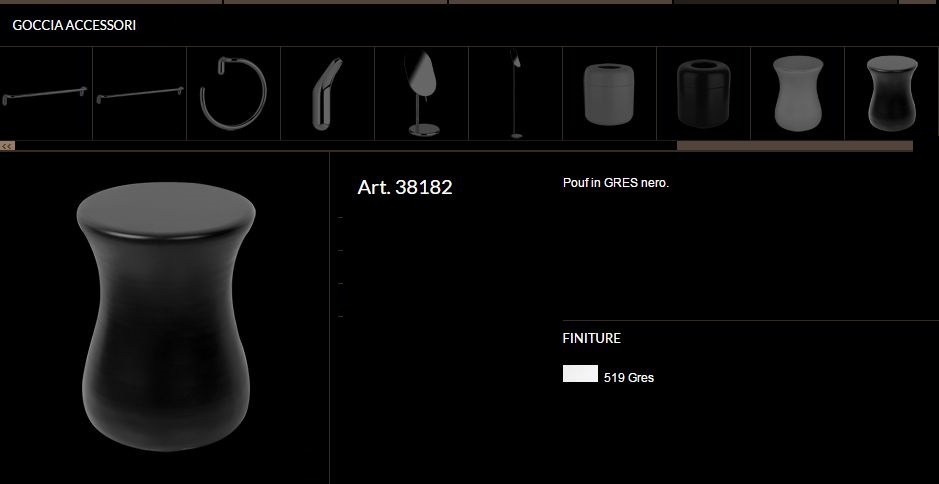This screenshot has width=939, height=484.
Task: Select the grey lidded container thumbnail
Action: point(610,93)
